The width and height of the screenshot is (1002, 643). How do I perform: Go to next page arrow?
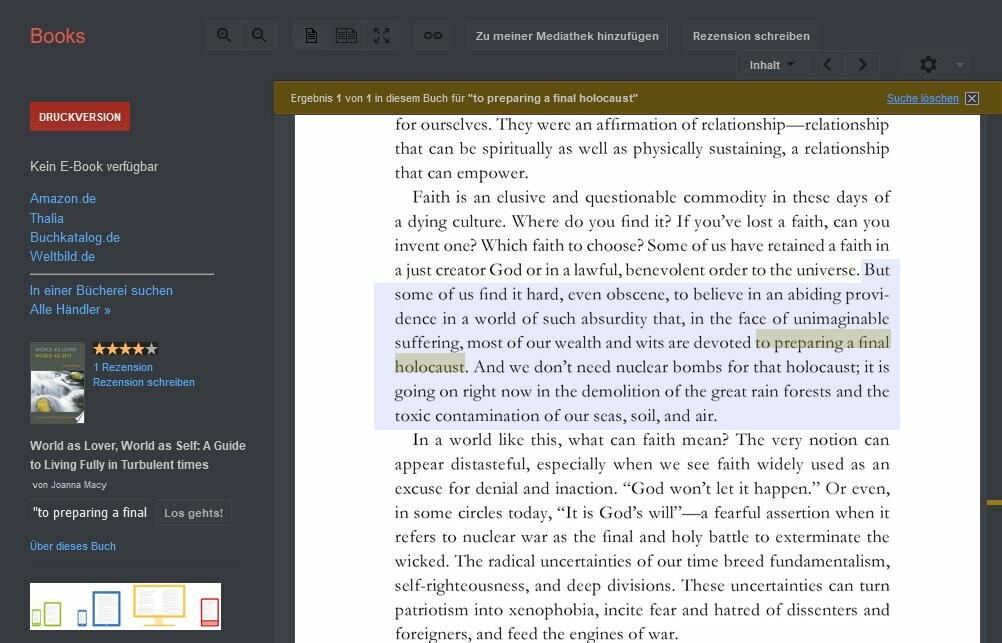click(862, 65)
